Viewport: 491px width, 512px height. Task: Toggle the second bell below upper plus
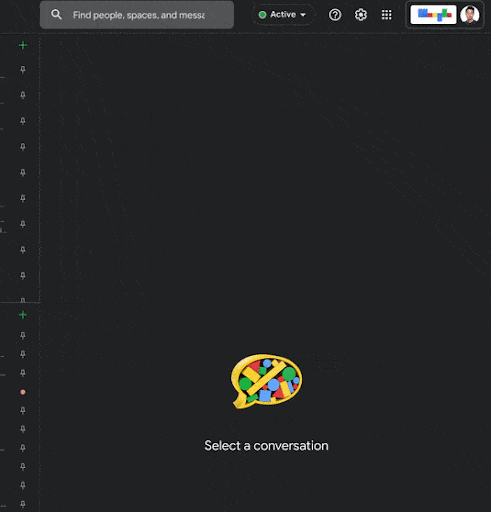point(23,95)
